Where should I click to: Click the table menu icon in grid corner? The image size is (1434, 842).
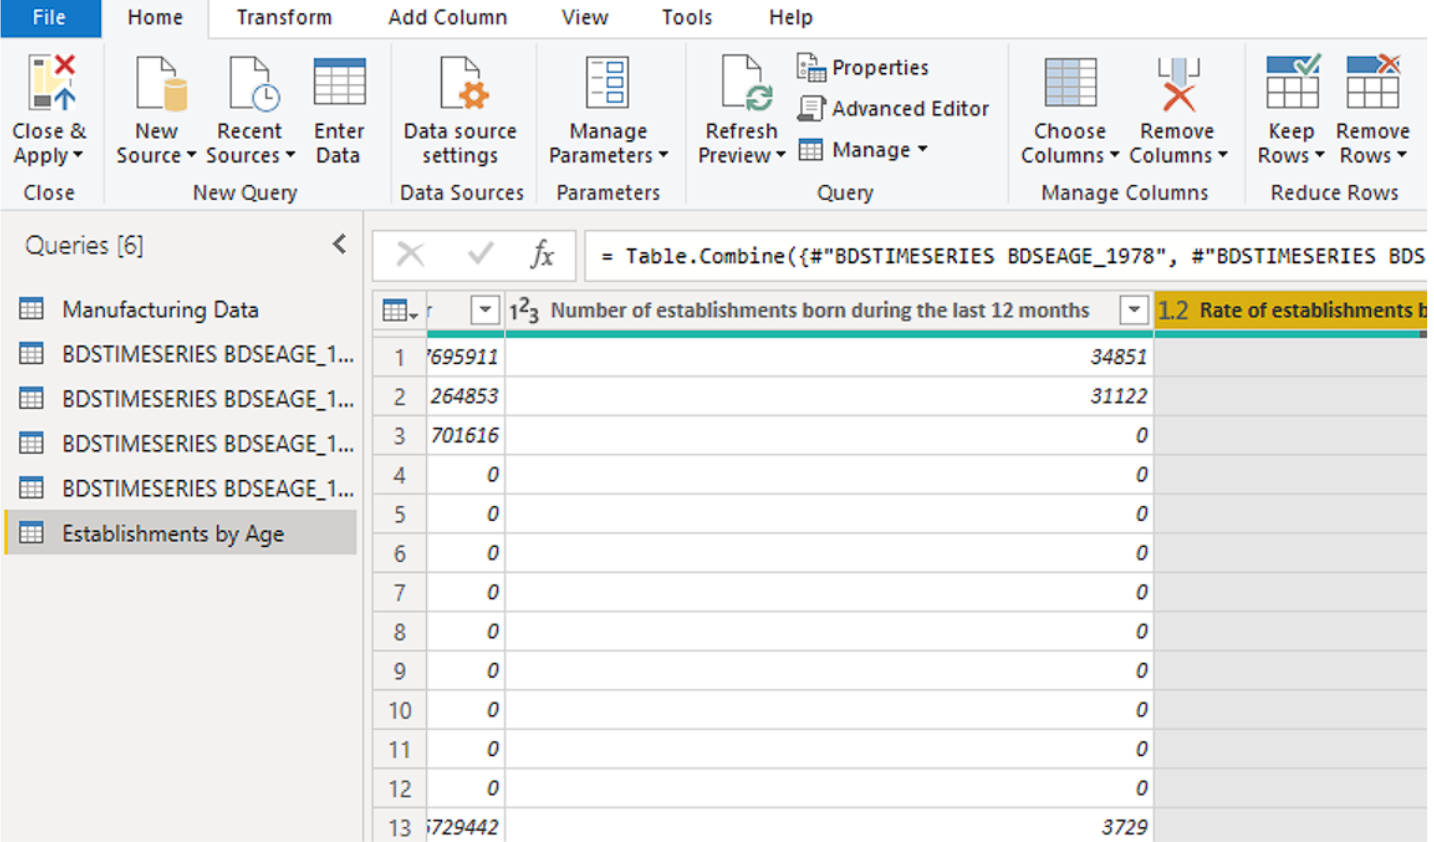coord(399,311)
